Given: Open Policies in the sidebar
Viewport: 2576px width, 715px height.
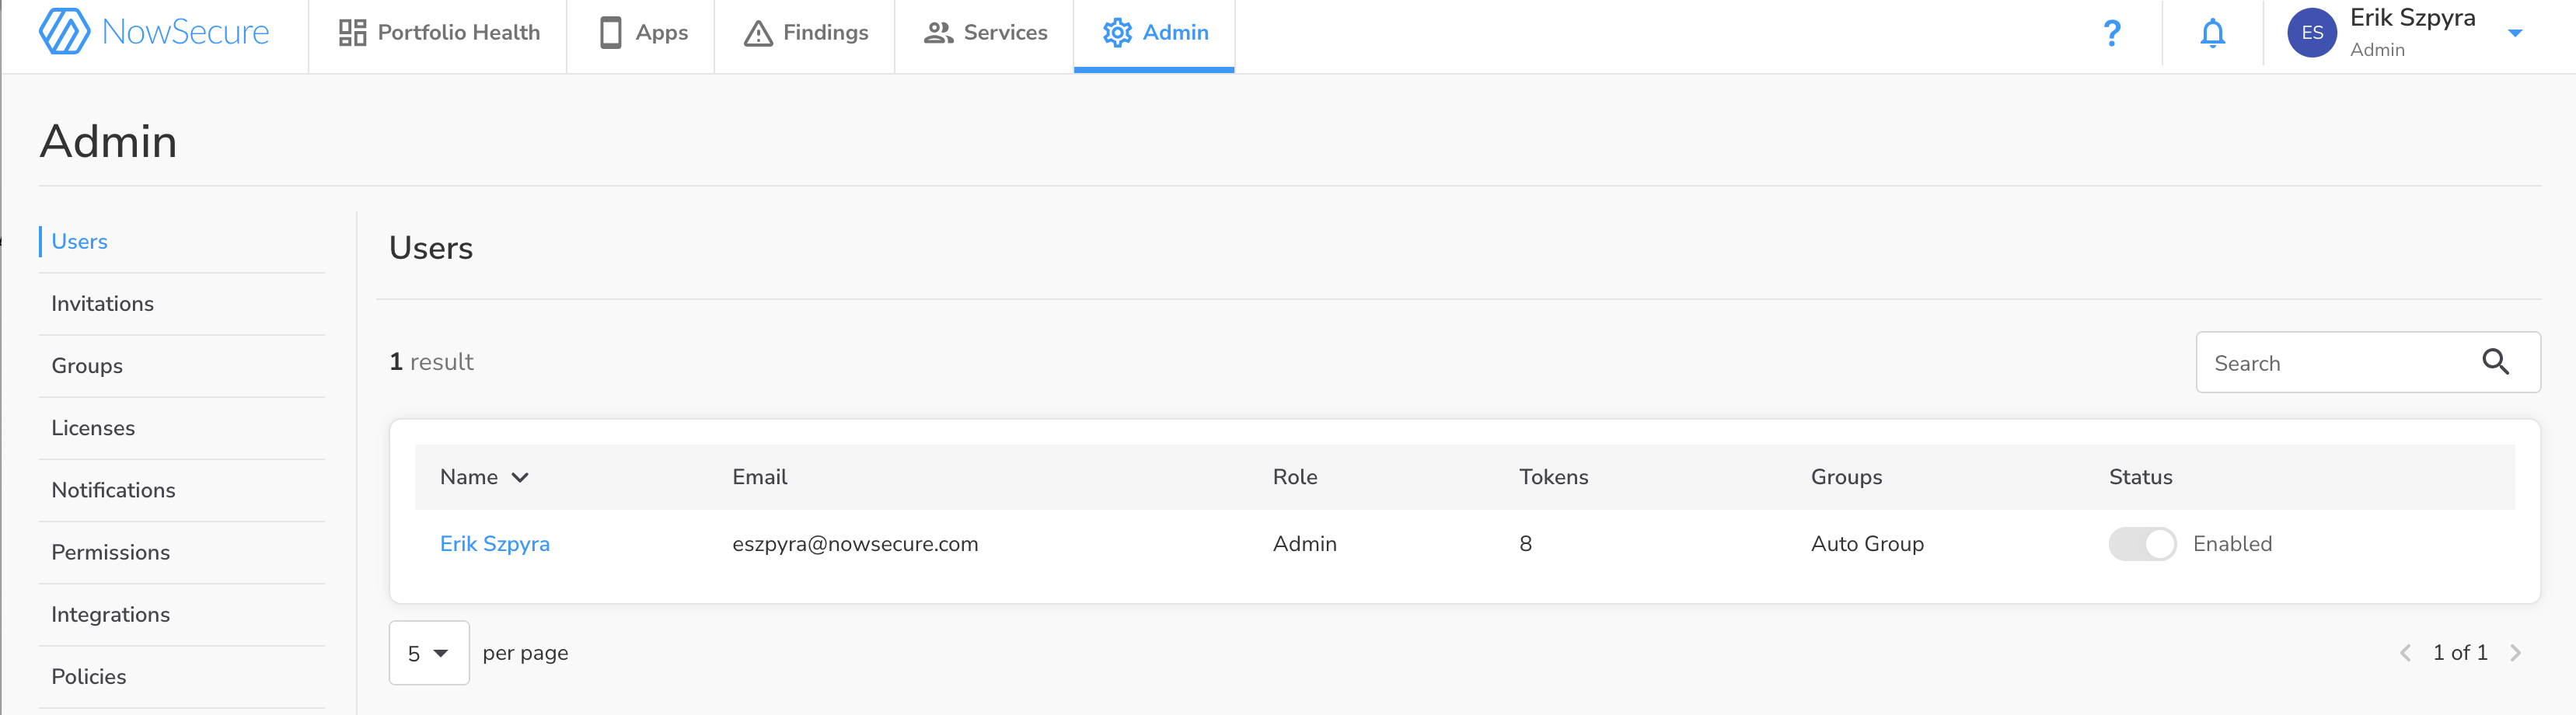Looking at the screenshot, I should click(88, 676).
